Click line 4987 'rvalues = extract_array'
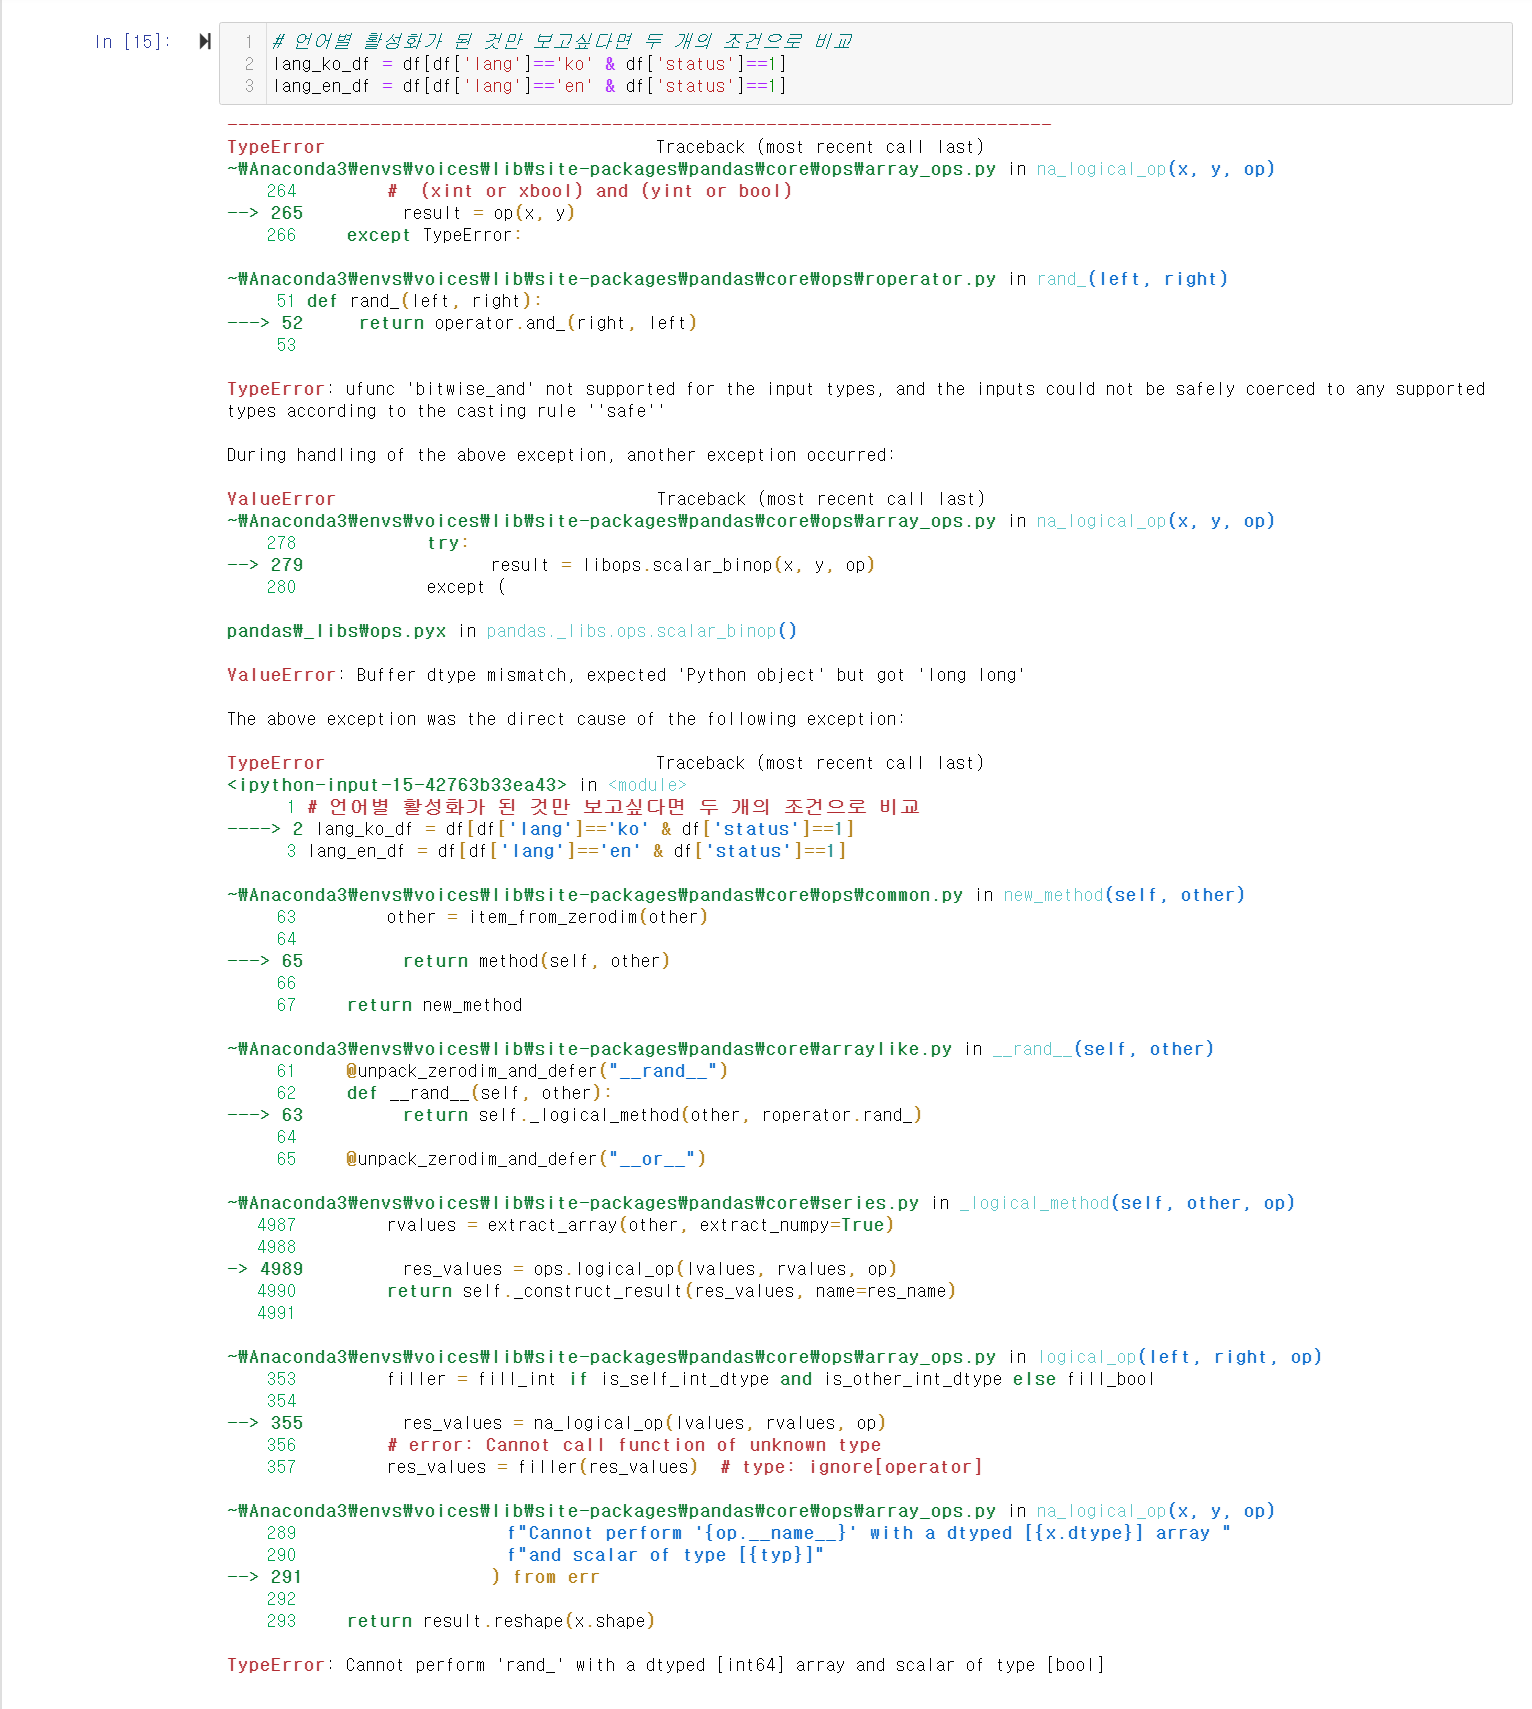This screenshot has height=1709, width=1532. 575,1225
